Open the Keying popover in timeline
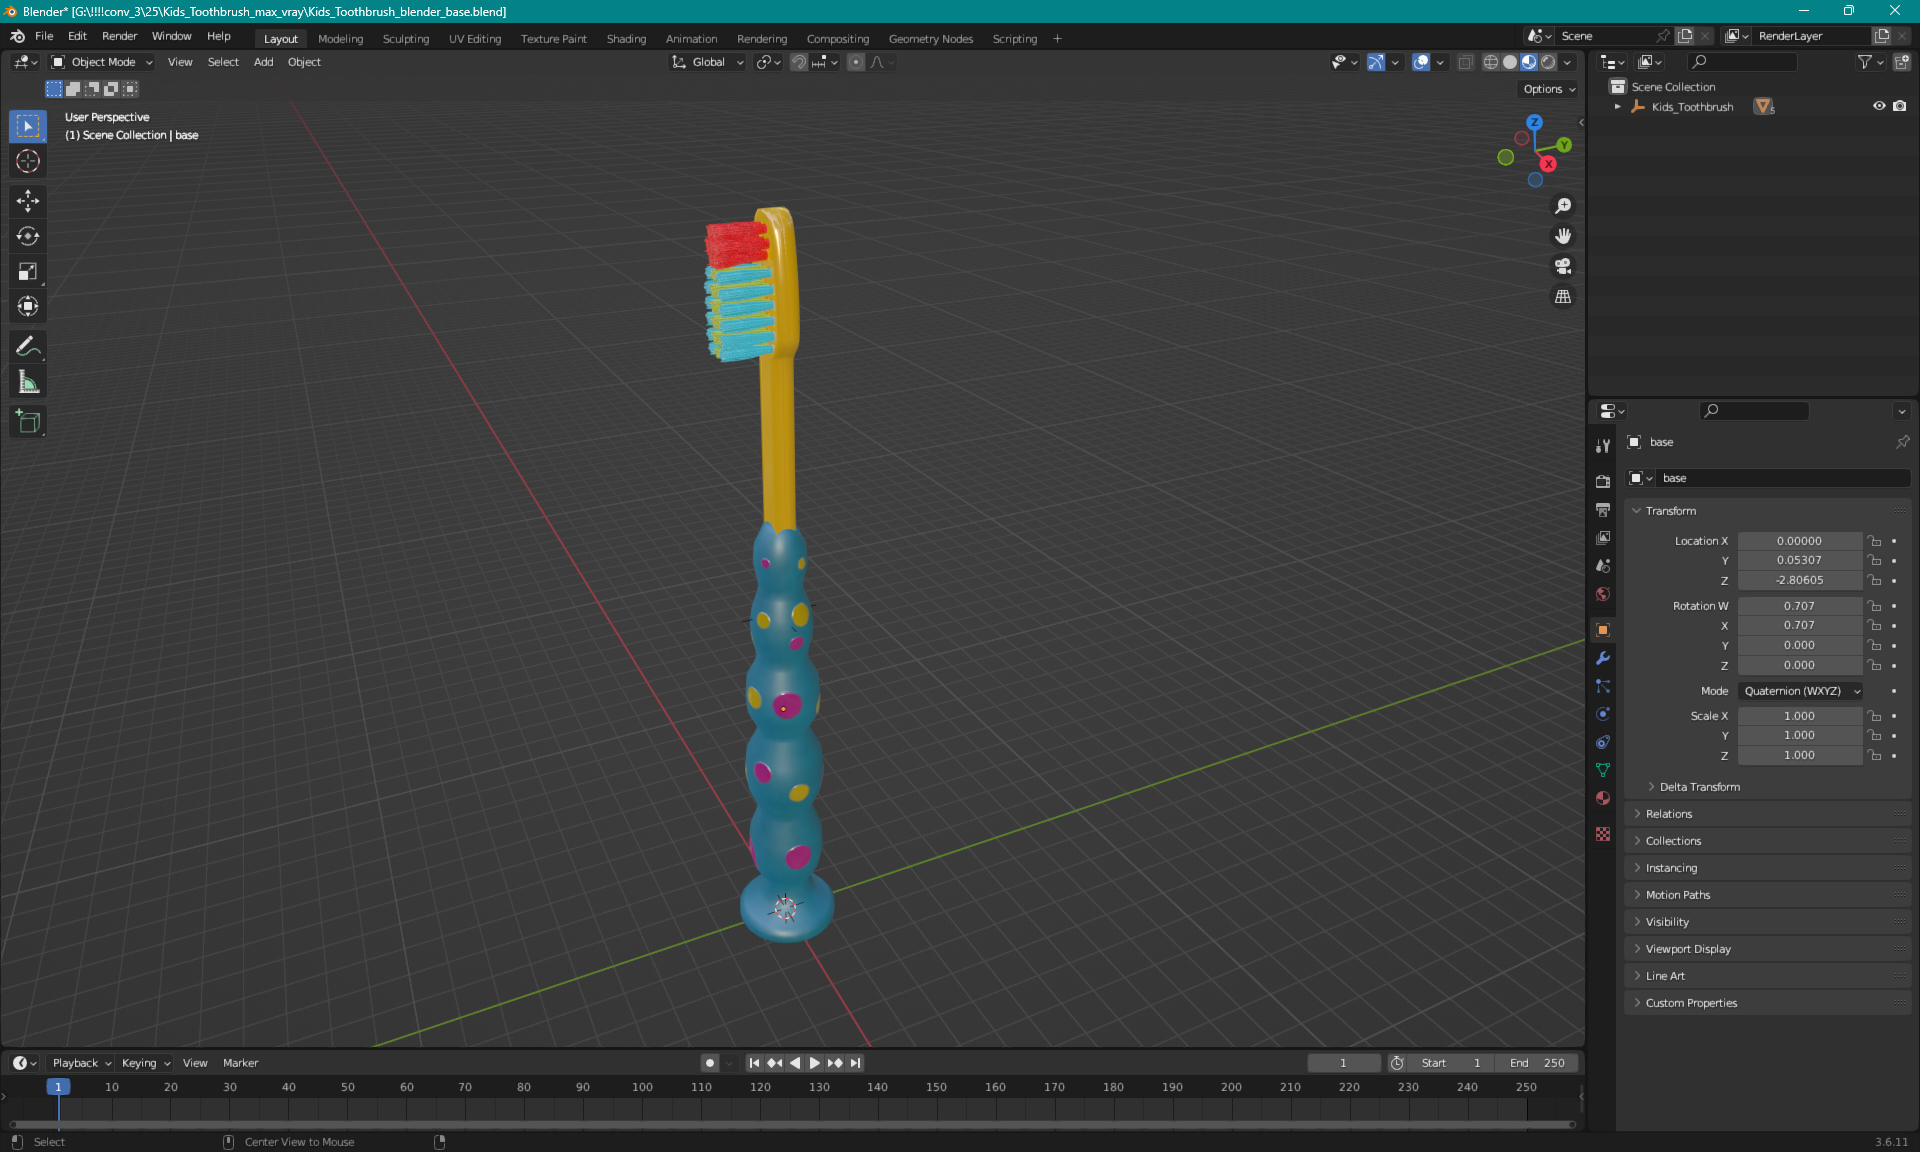Screen dimensions: 1920x1152 pyautogui.click(x=146, y=1063)
